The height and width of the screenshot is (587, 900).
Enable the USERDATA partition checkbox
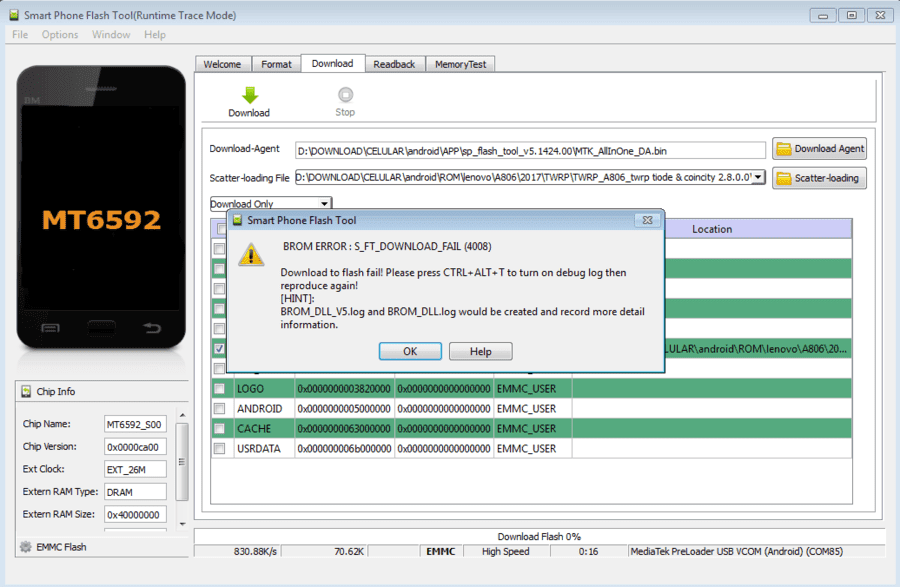(x=219, y=448)
